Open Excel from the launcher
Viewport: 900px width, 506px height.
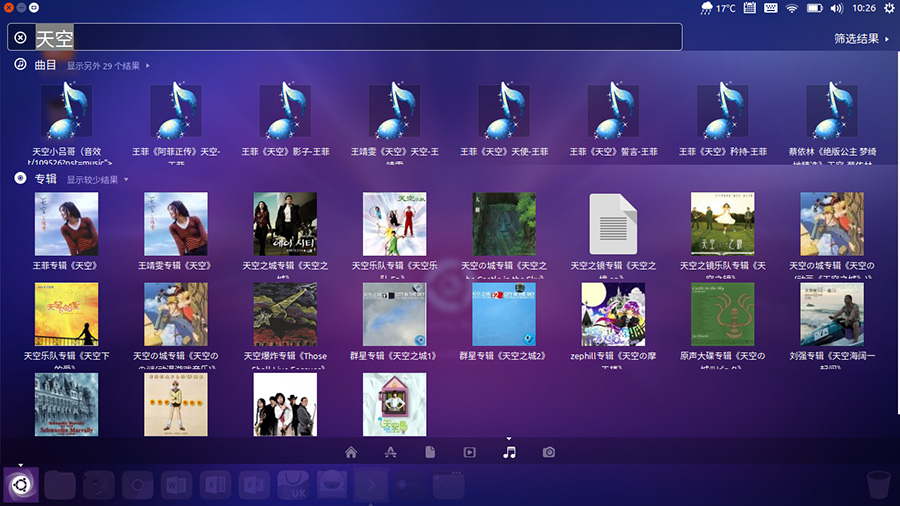(x=215, y=485)
